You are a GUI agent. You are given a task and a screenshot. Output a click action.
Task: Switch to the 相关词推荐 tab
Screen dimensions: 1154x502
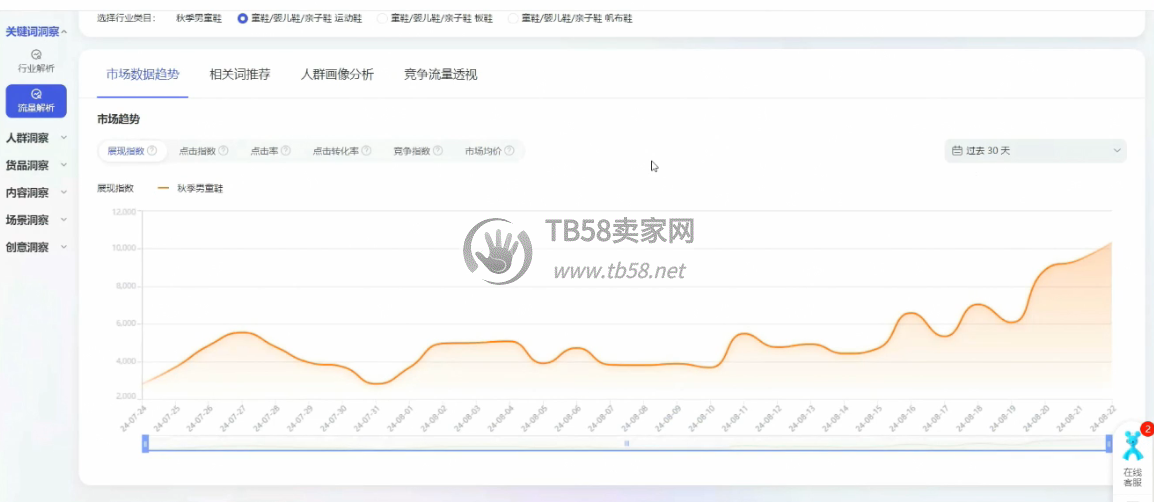(239, 74)
